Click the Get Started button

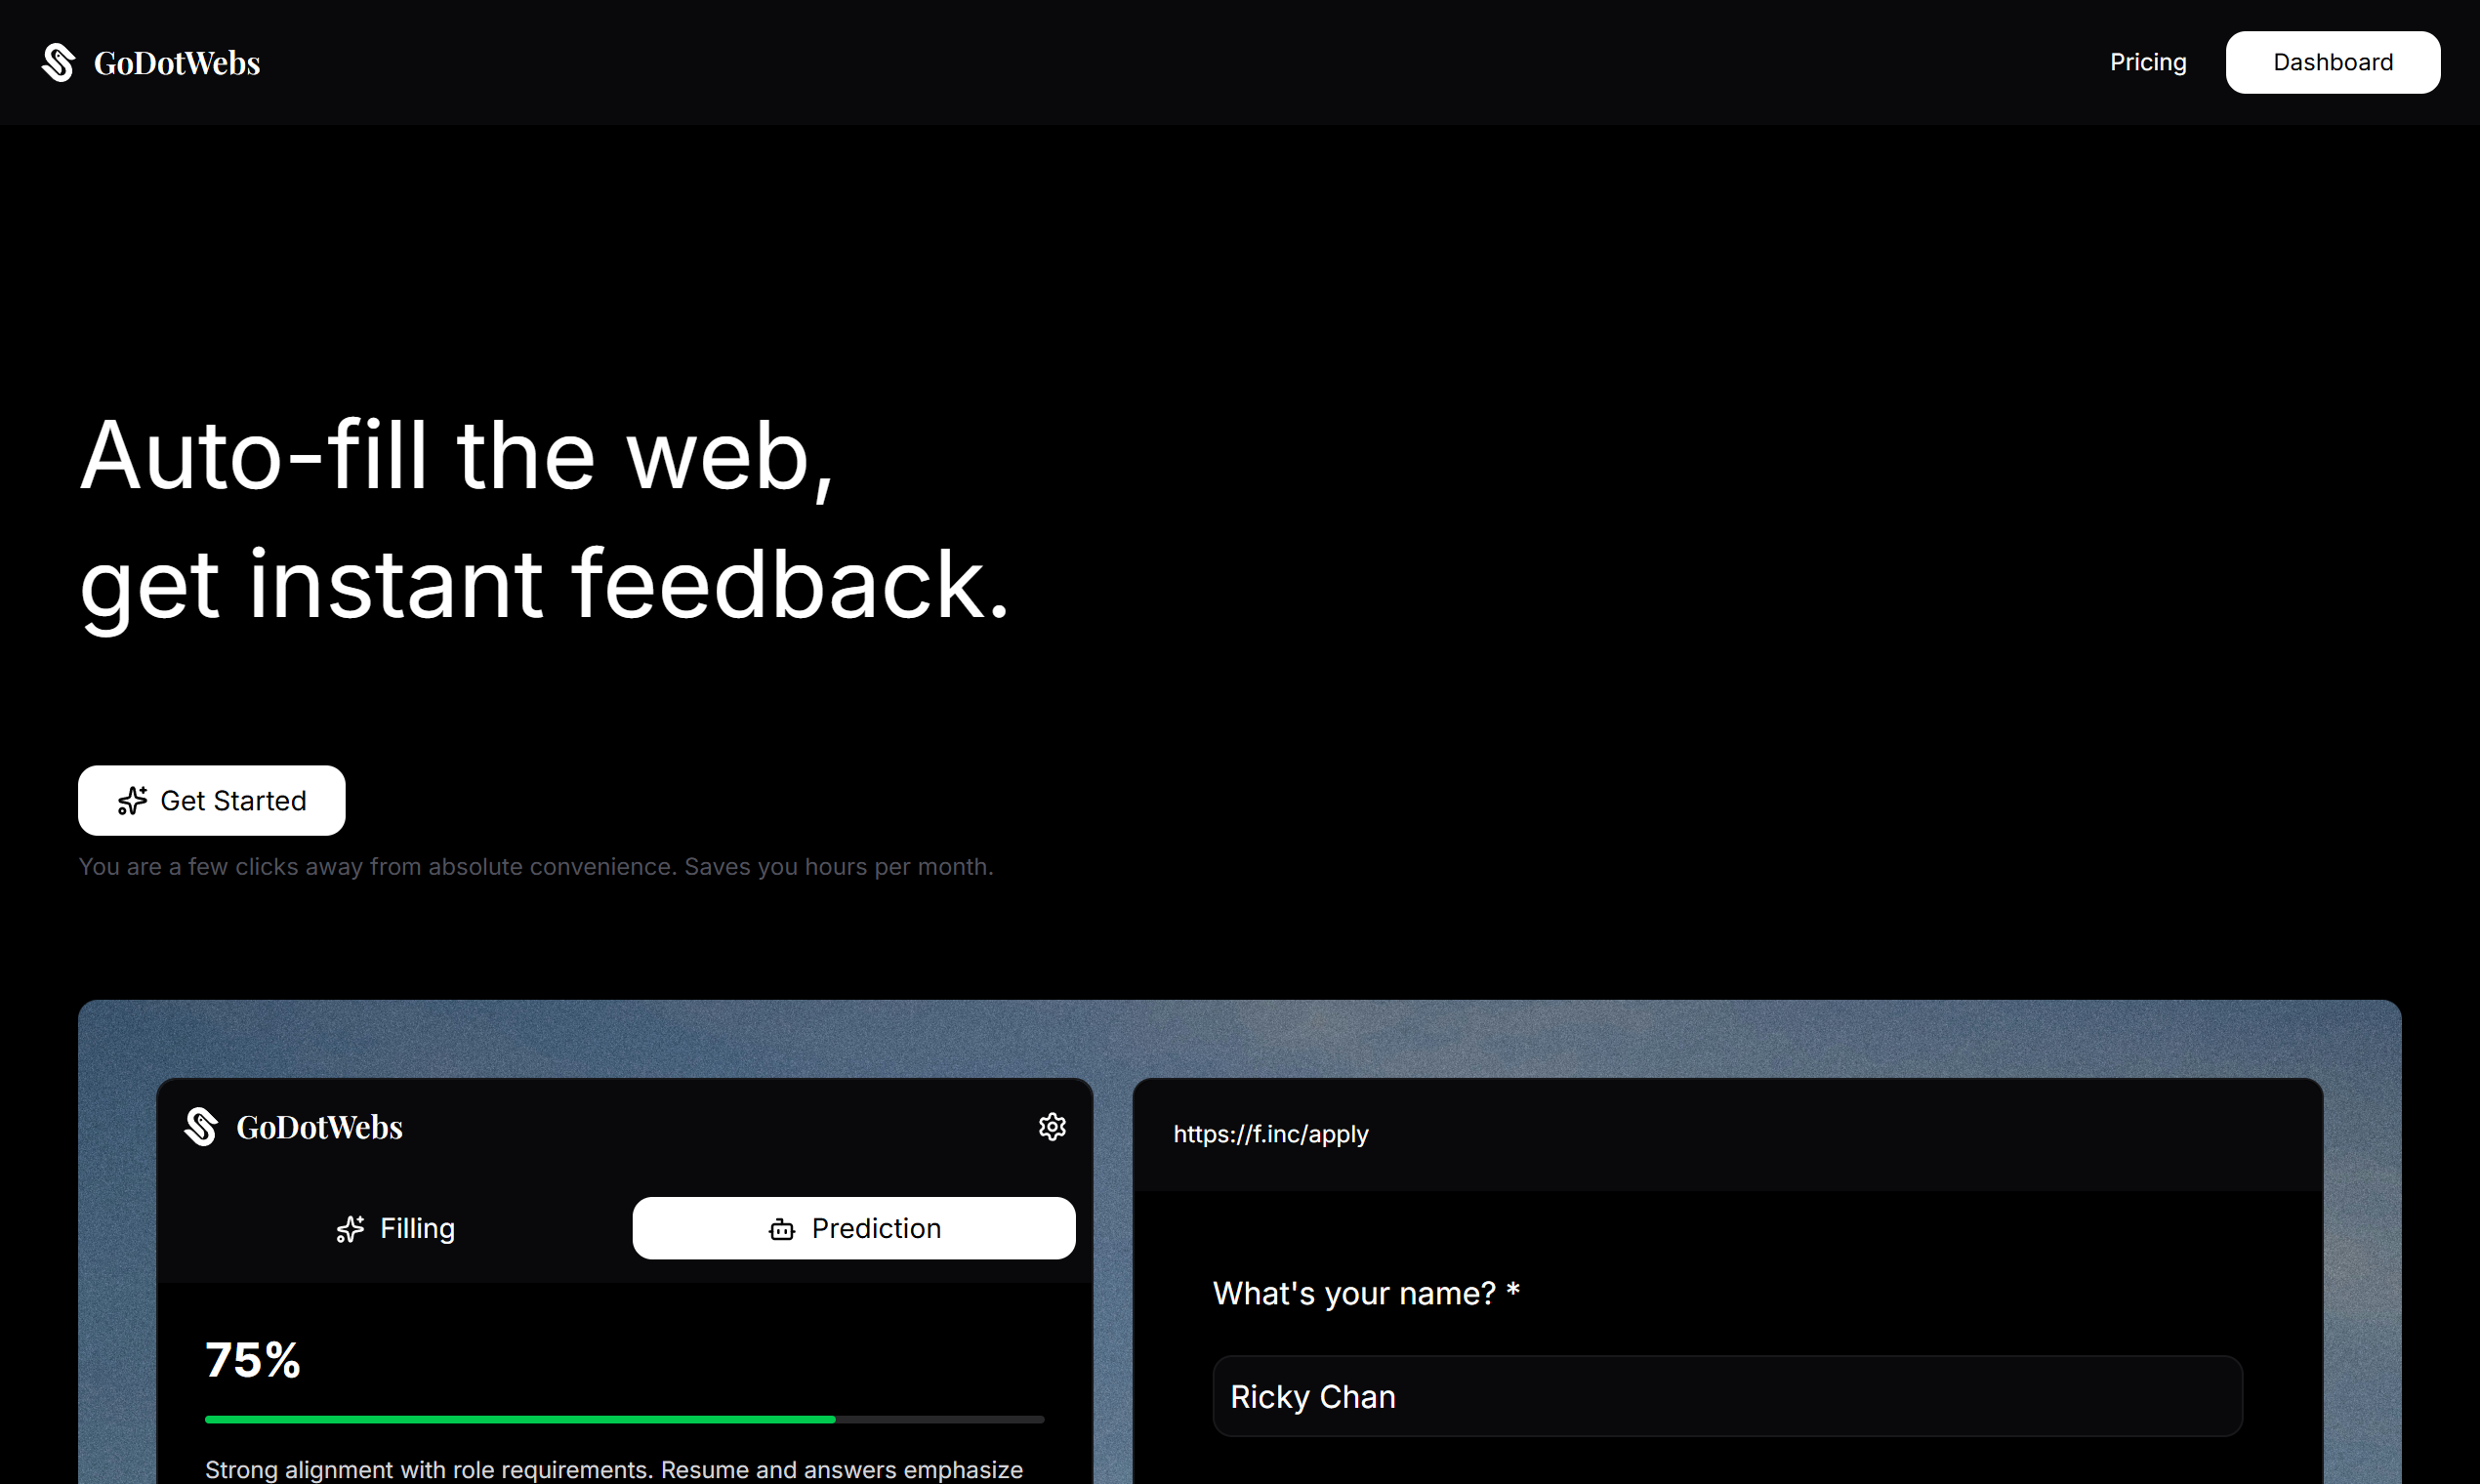(x=212, y=800)
